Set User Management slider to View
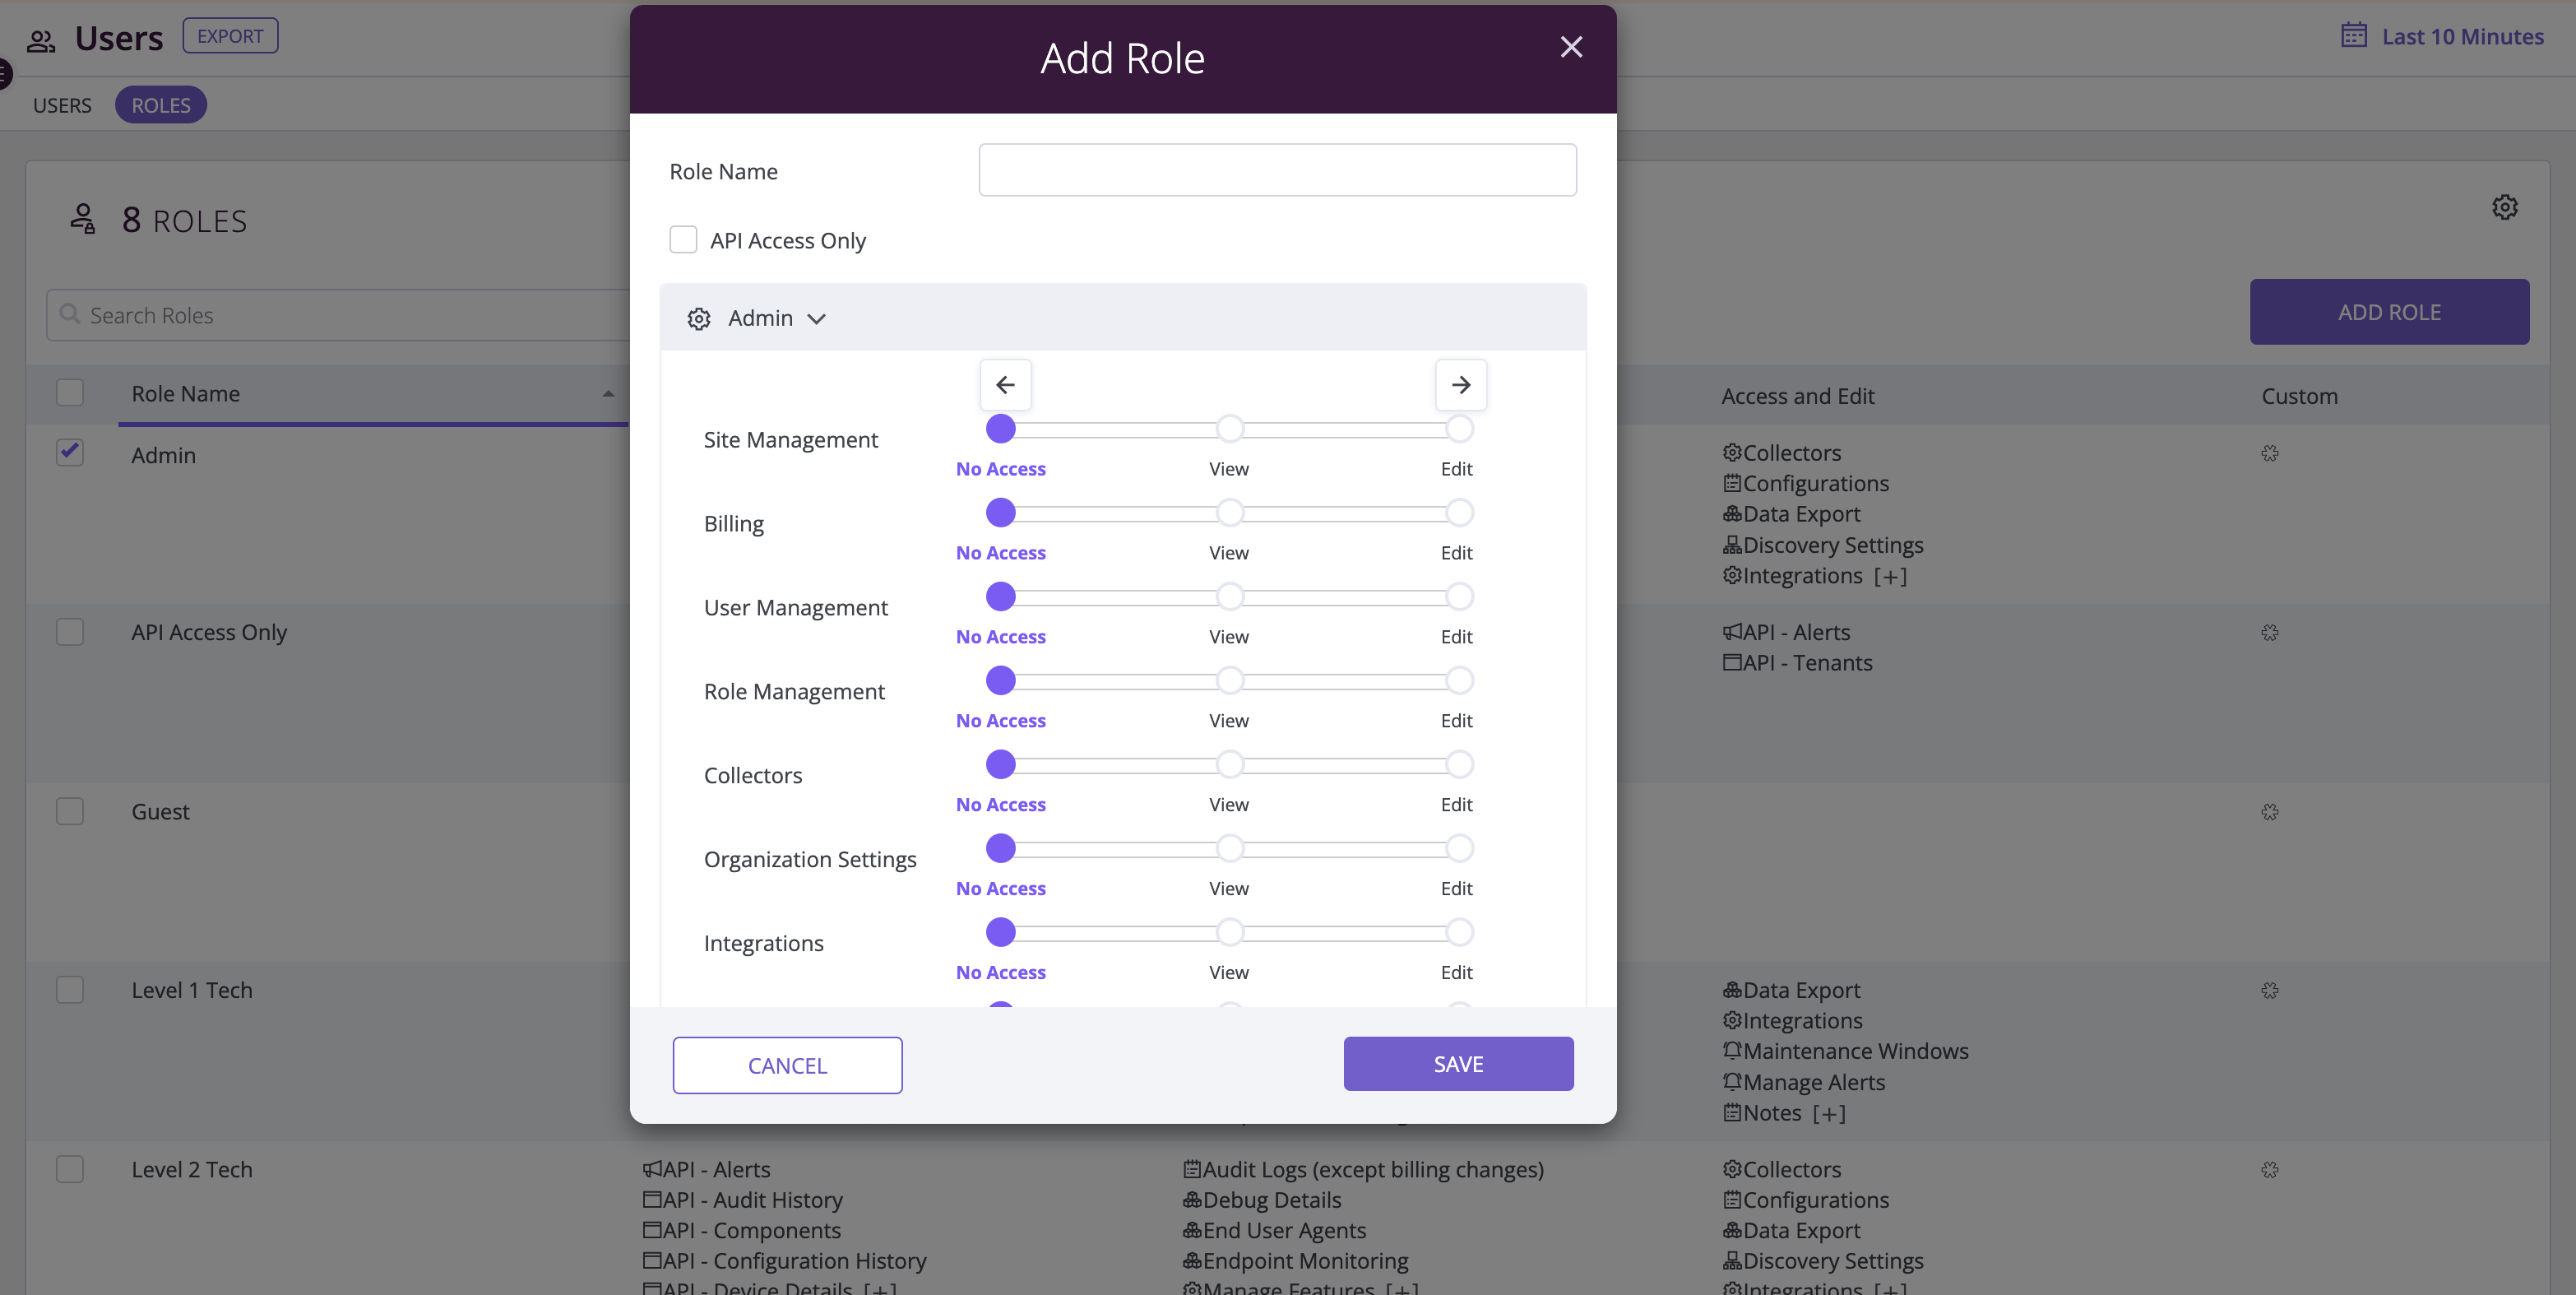 pos(1230,597)
